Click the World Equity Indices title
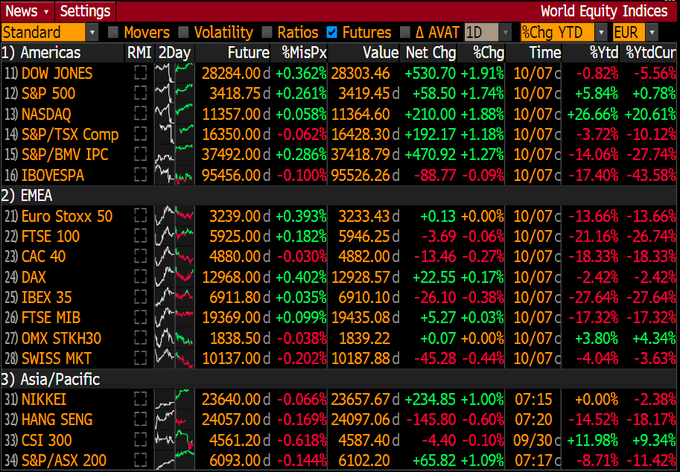This screenshot has height=472, width=680. (604, 11)
